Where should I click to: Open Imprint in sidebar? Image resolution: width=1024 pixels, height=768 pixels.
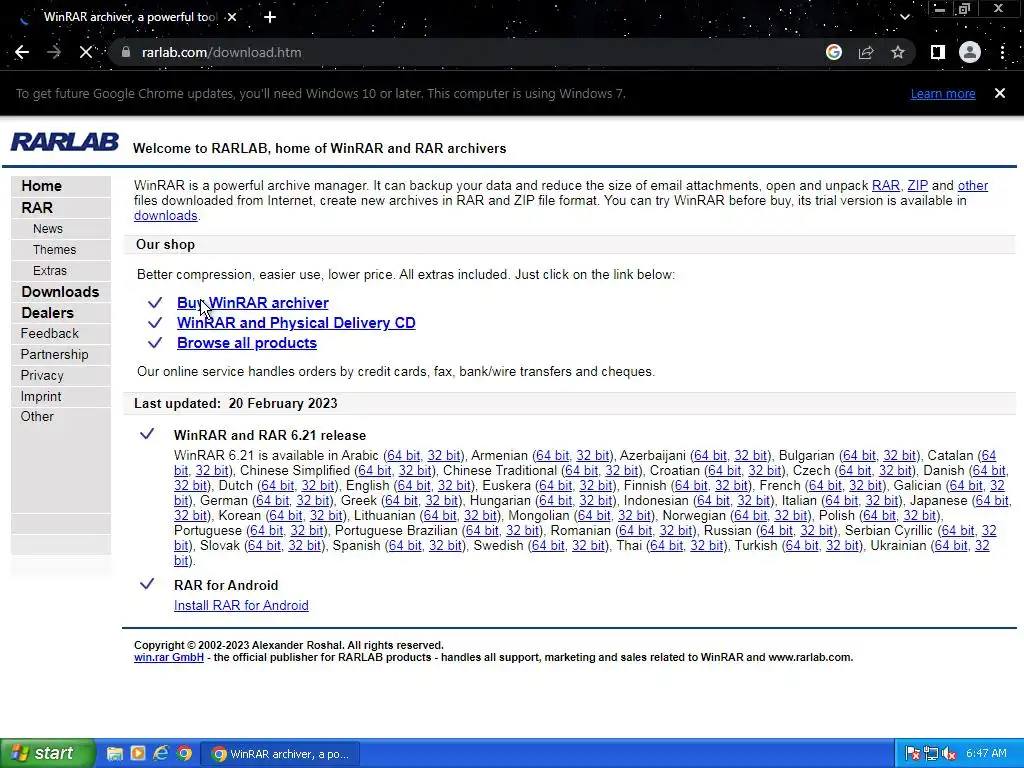pyautogui.click(x=40, y=396)
